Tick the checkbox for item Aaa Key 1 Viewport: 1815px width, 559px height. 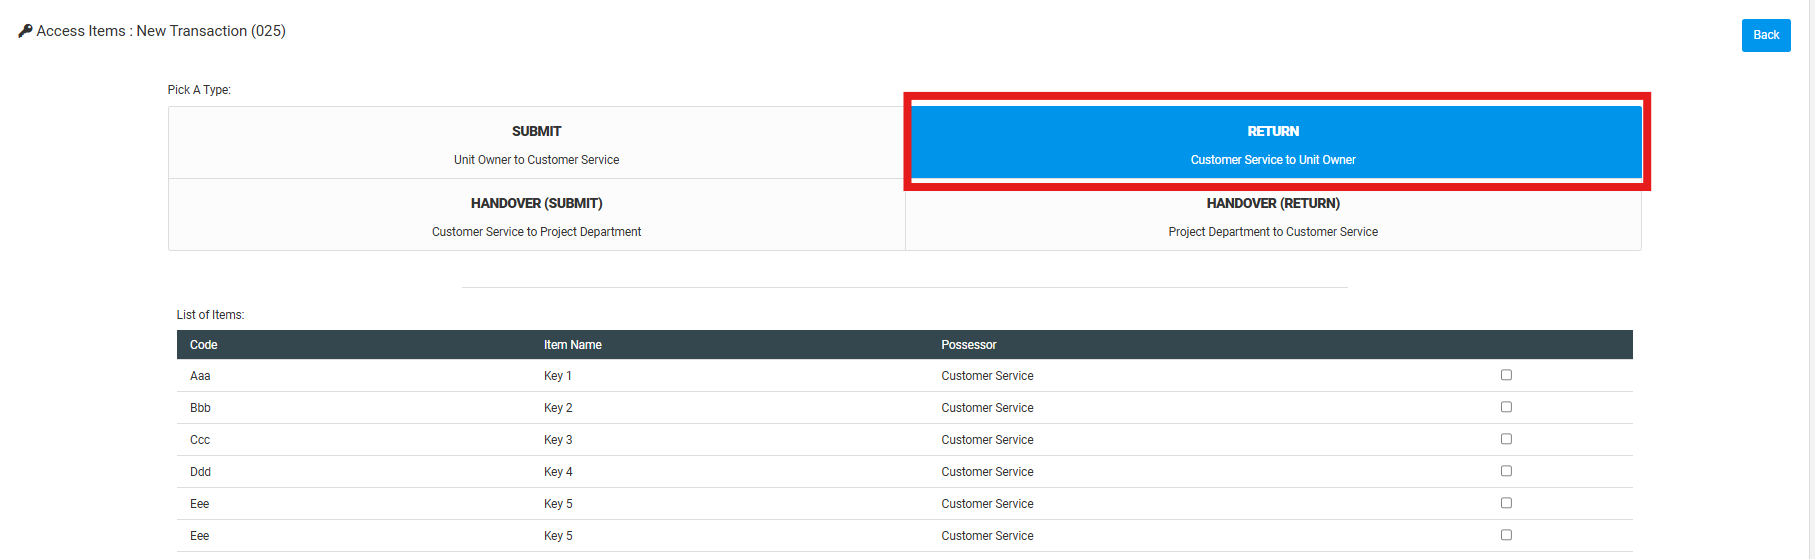click(x=1506, y=375)
